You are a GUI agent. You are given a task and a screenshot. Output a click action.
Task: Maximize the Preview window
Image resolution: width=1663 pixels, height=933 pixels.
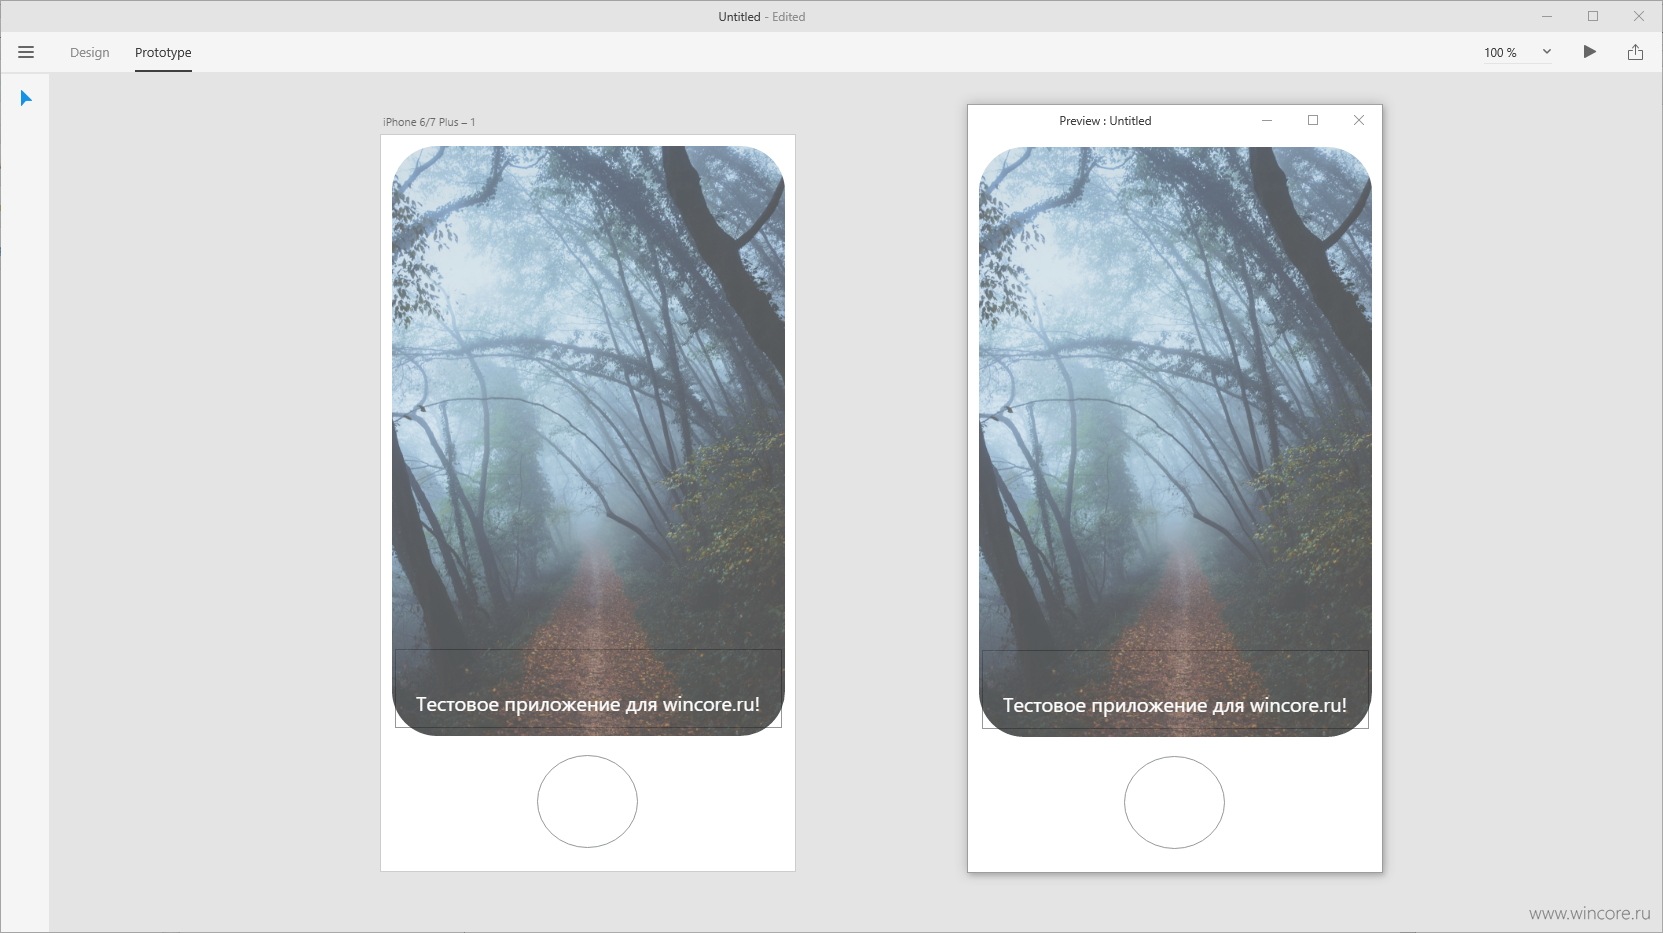pos(1313,120)
